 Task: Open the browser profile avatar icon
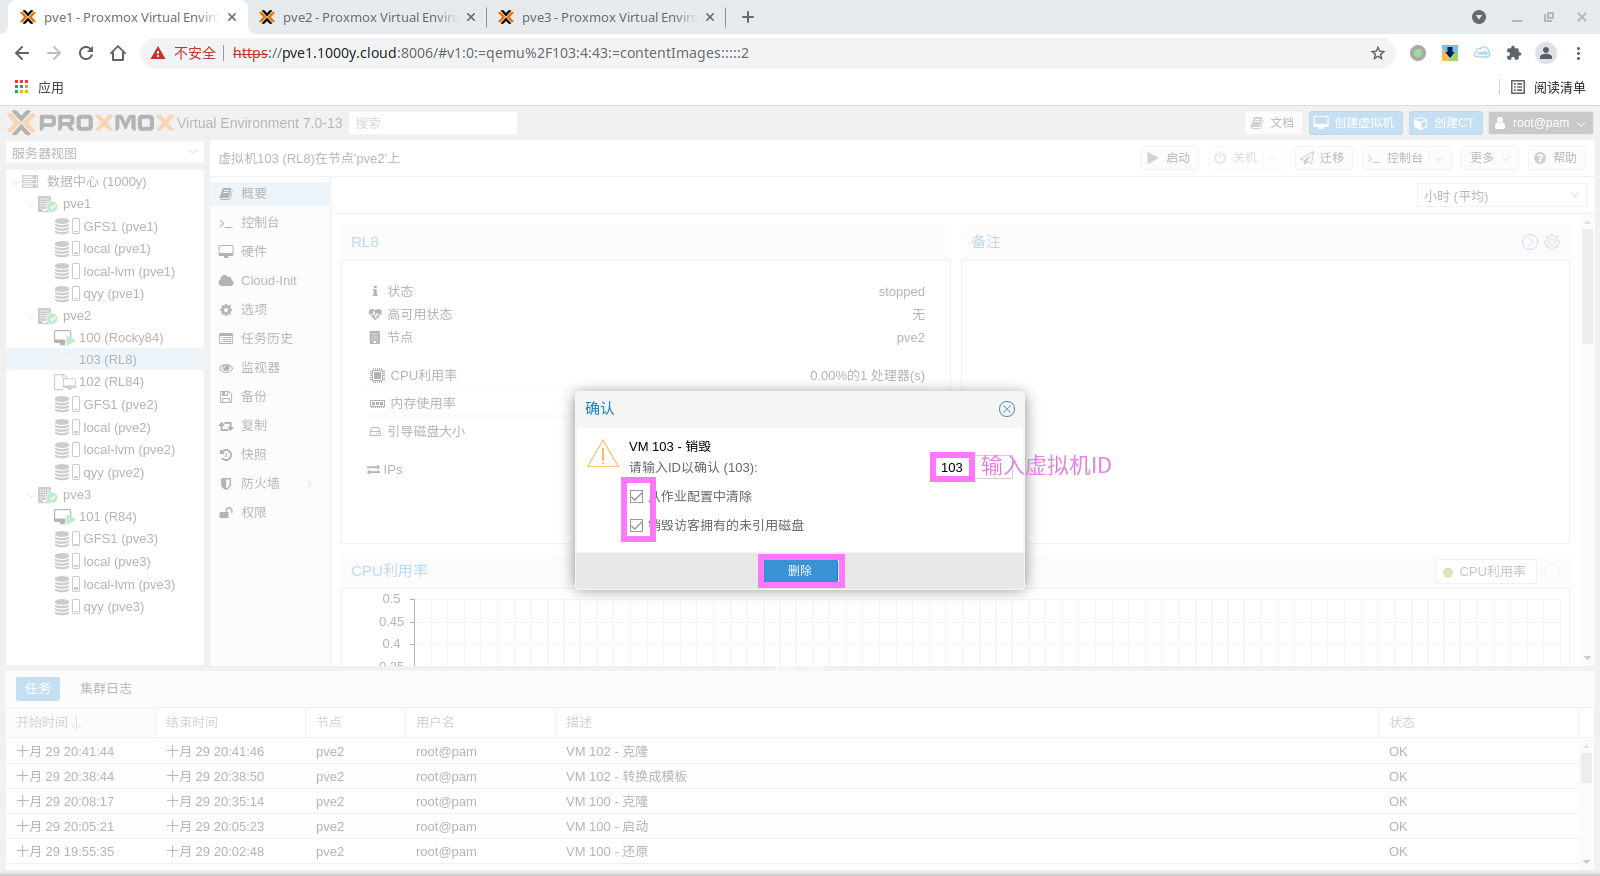tap(1546, 53)
